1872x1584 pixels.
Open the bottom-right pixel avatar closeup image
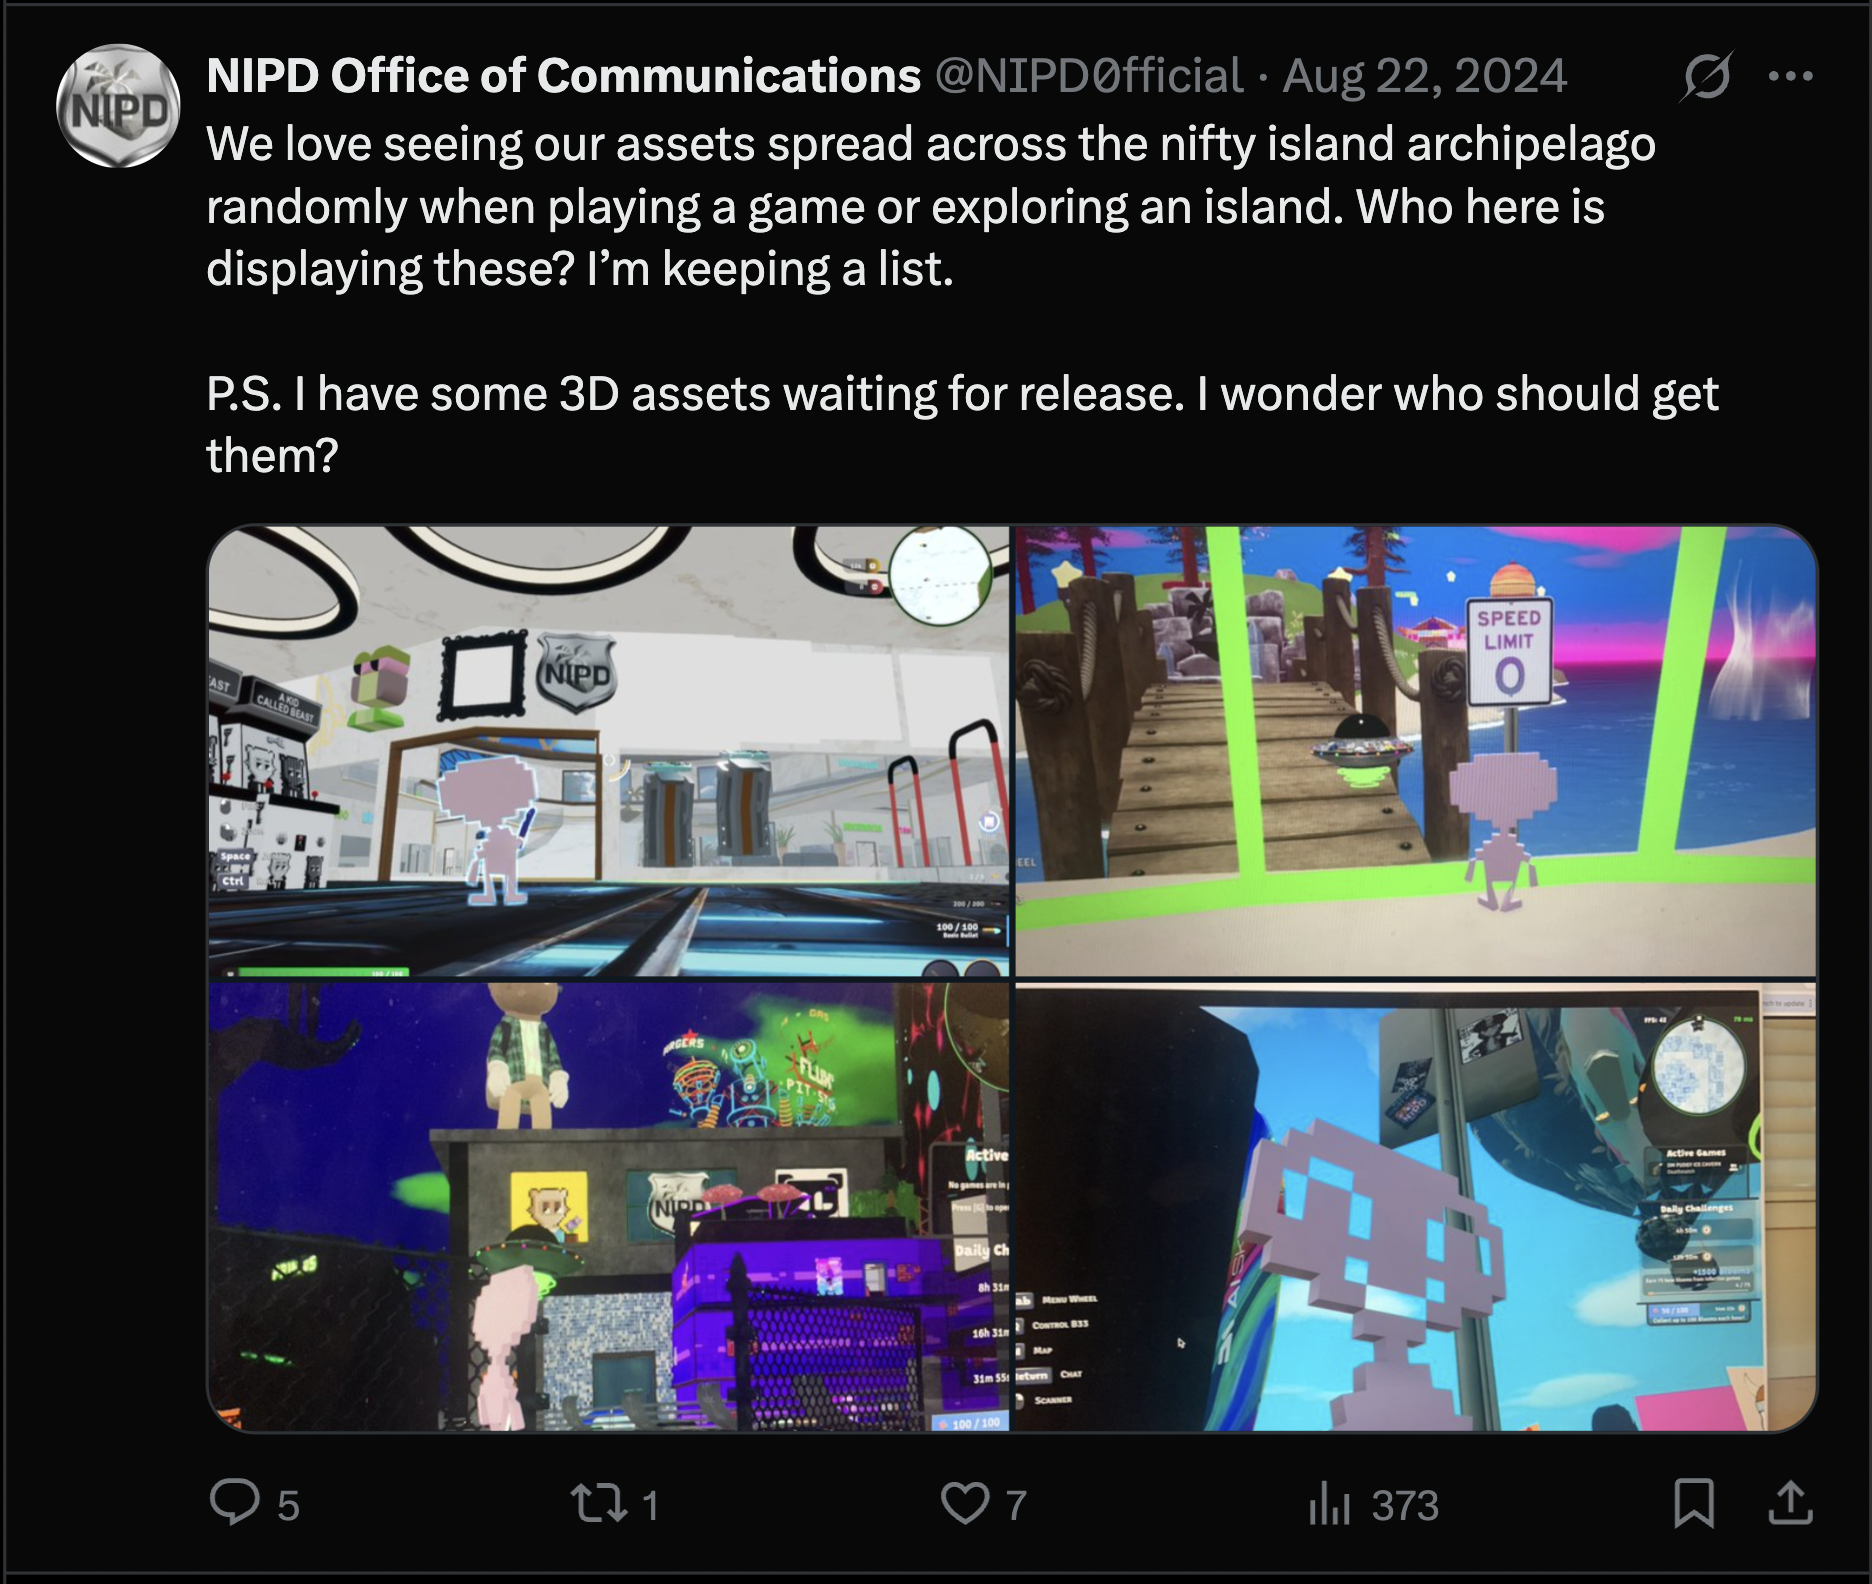(1416, 1207)
